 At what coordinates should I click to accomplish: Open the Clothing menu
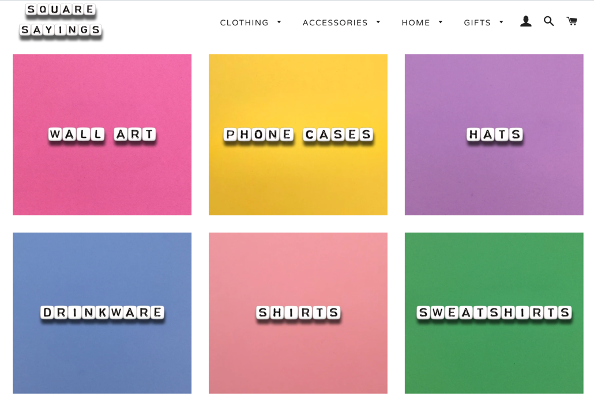[x=244, y=23]
